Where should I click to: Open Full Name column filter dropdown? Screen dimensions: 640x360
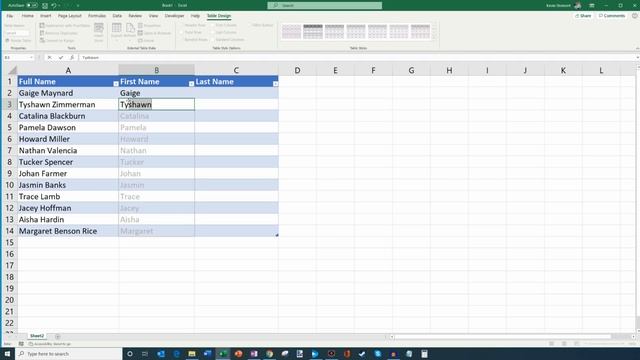tap(116, 84)
